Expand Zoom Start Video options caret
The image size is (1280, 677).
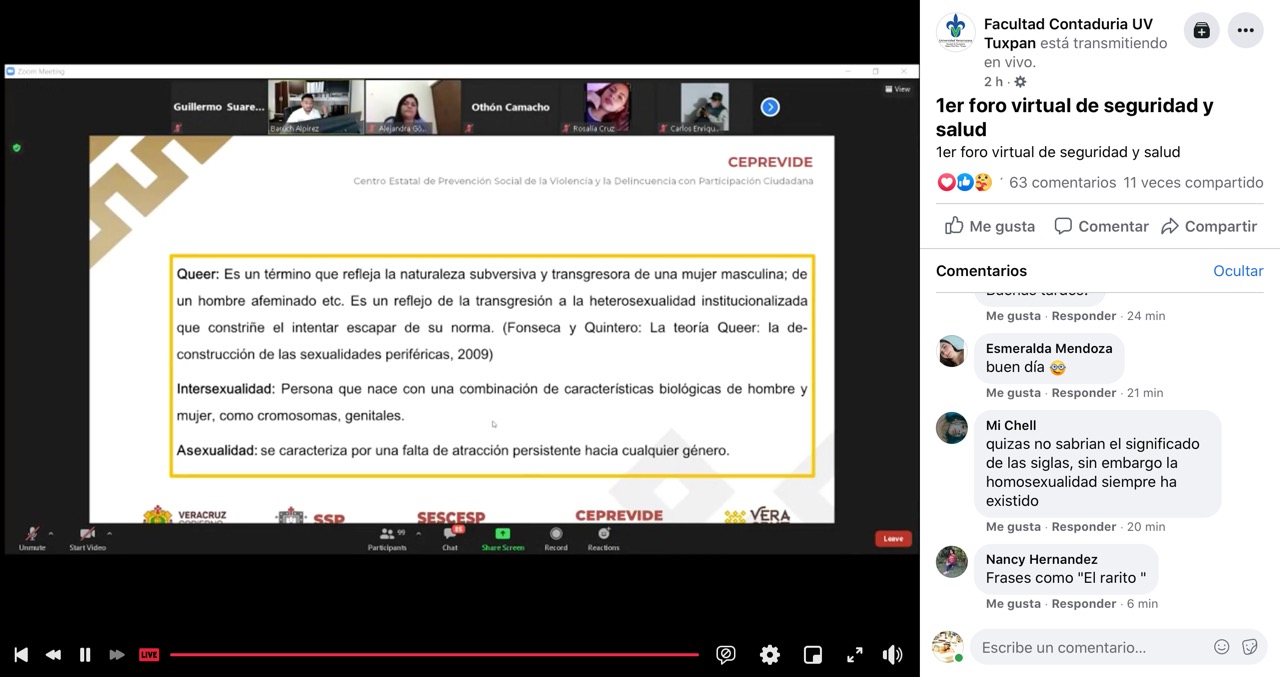[109, 534]
